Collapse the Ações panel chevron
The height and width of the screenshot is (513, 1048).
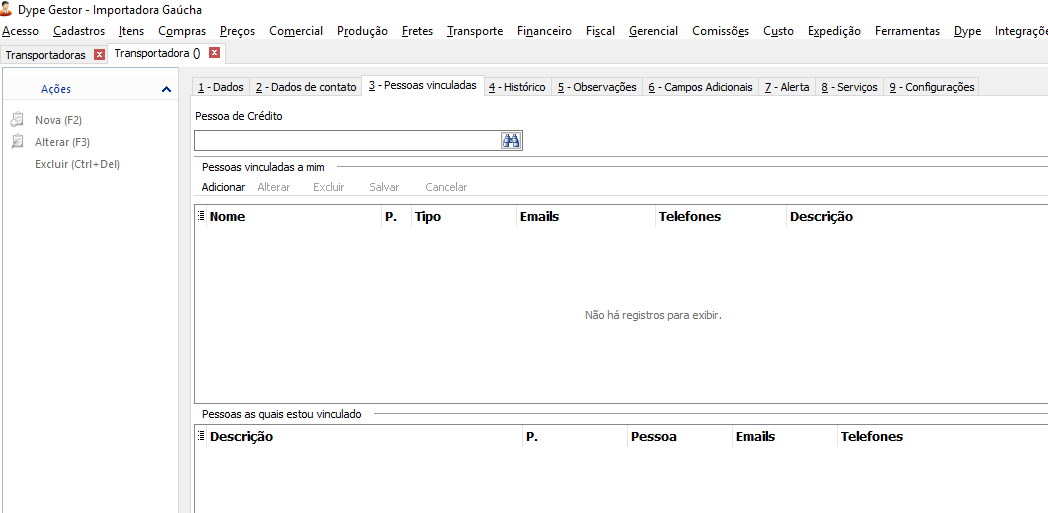click(x=166, y=89)
